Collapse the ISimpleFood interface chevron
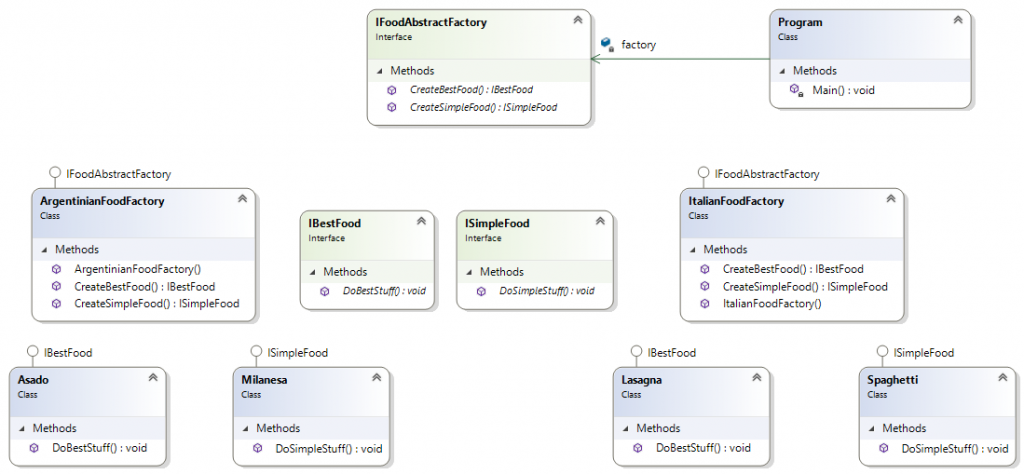Image resolution: width=1024 pixels, height=474 pixels. (600, 221)
